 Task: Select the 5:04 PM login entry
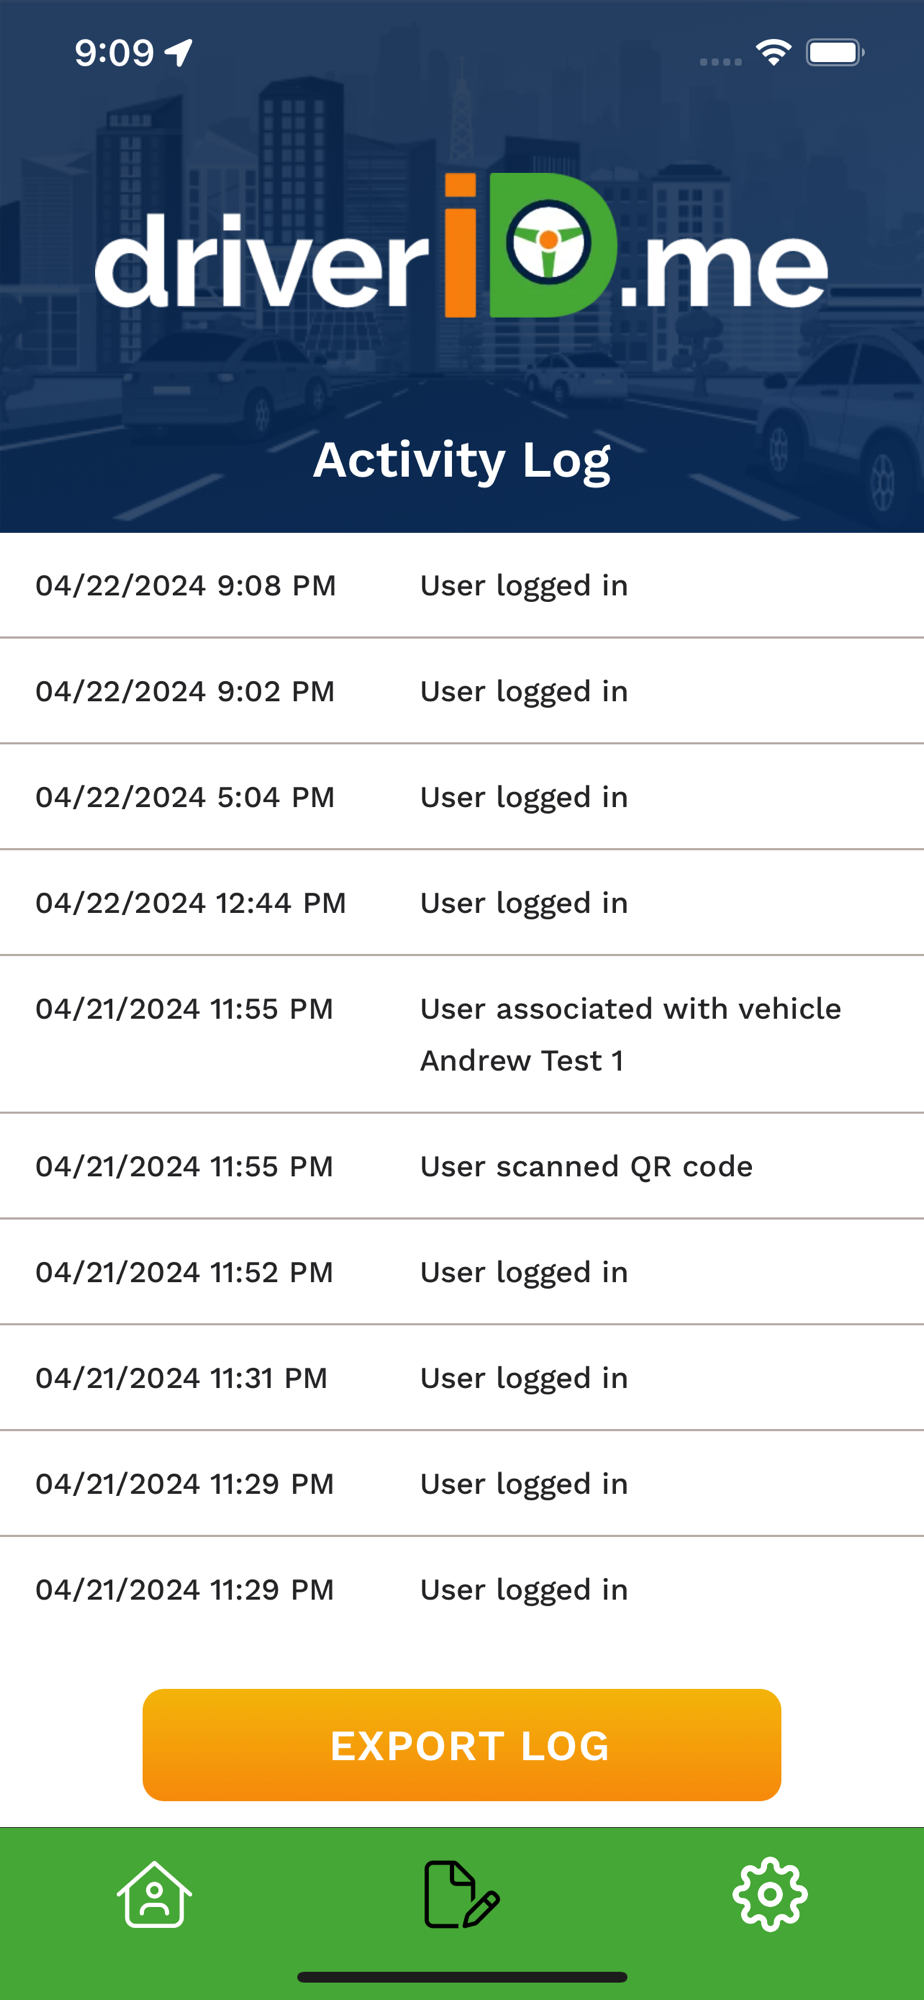click(462, 797)
